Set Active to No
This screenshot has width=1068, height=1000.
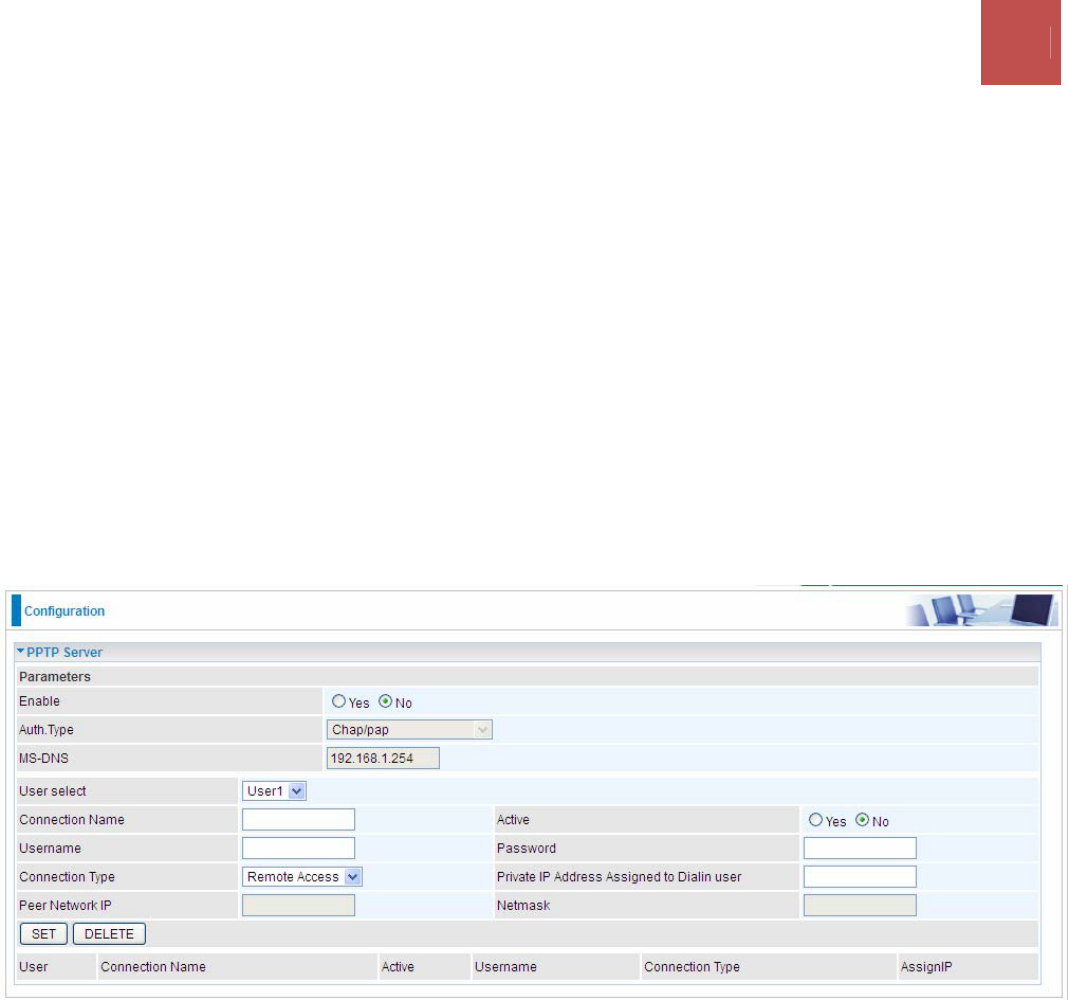click(862, 820)
